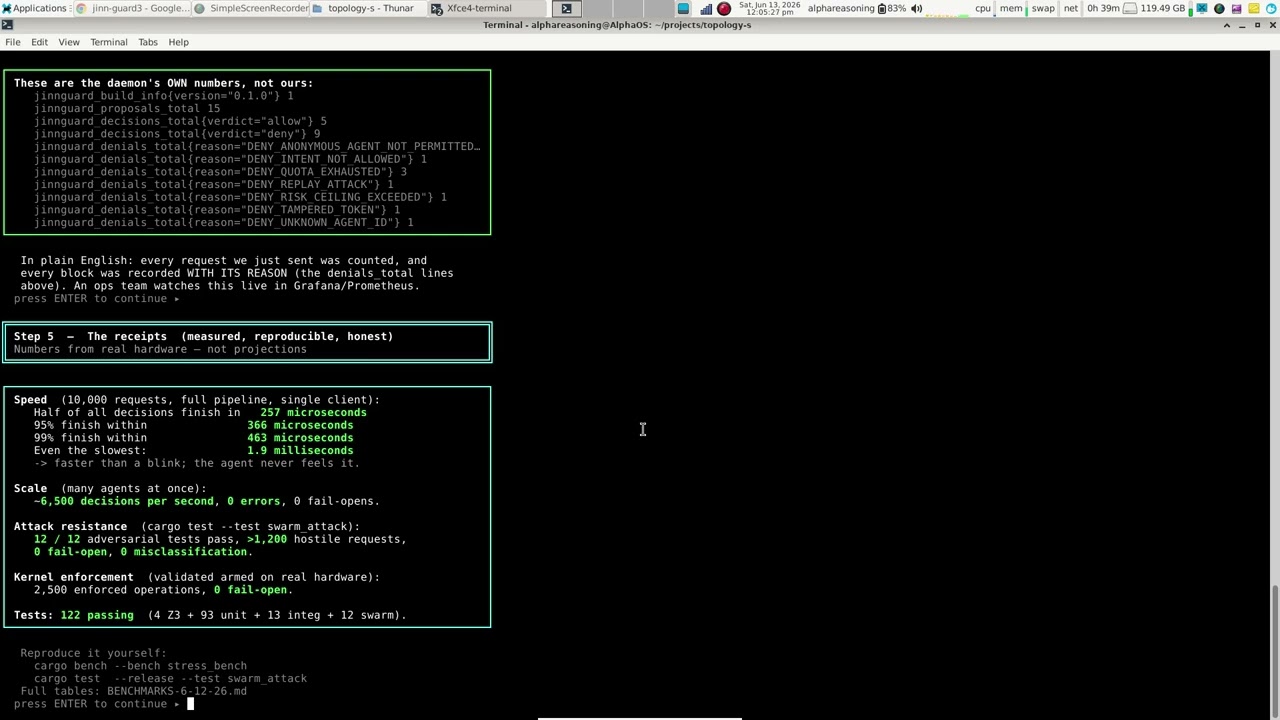This screenshot has height=720, width=1280.
Task: Click the terminal cursor at final prompt
Action: tap(190, 704)
